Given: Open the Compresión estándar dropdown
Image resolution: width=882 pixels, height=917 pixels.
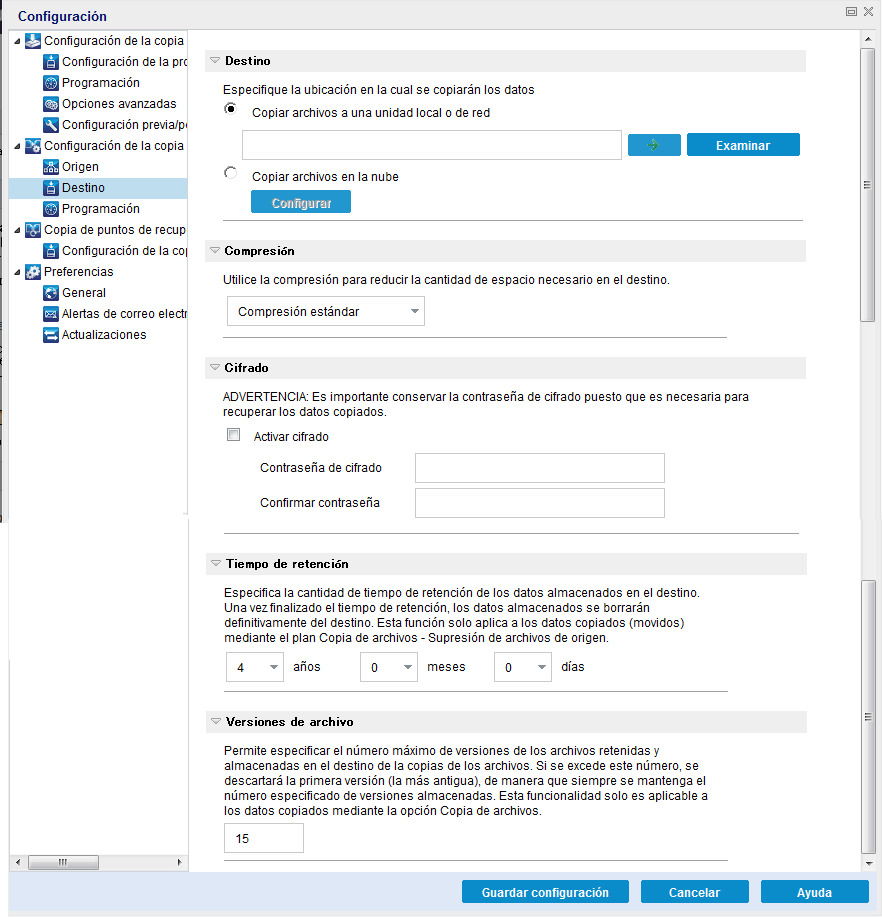Looking at the screenshot, I should point(326,311).
